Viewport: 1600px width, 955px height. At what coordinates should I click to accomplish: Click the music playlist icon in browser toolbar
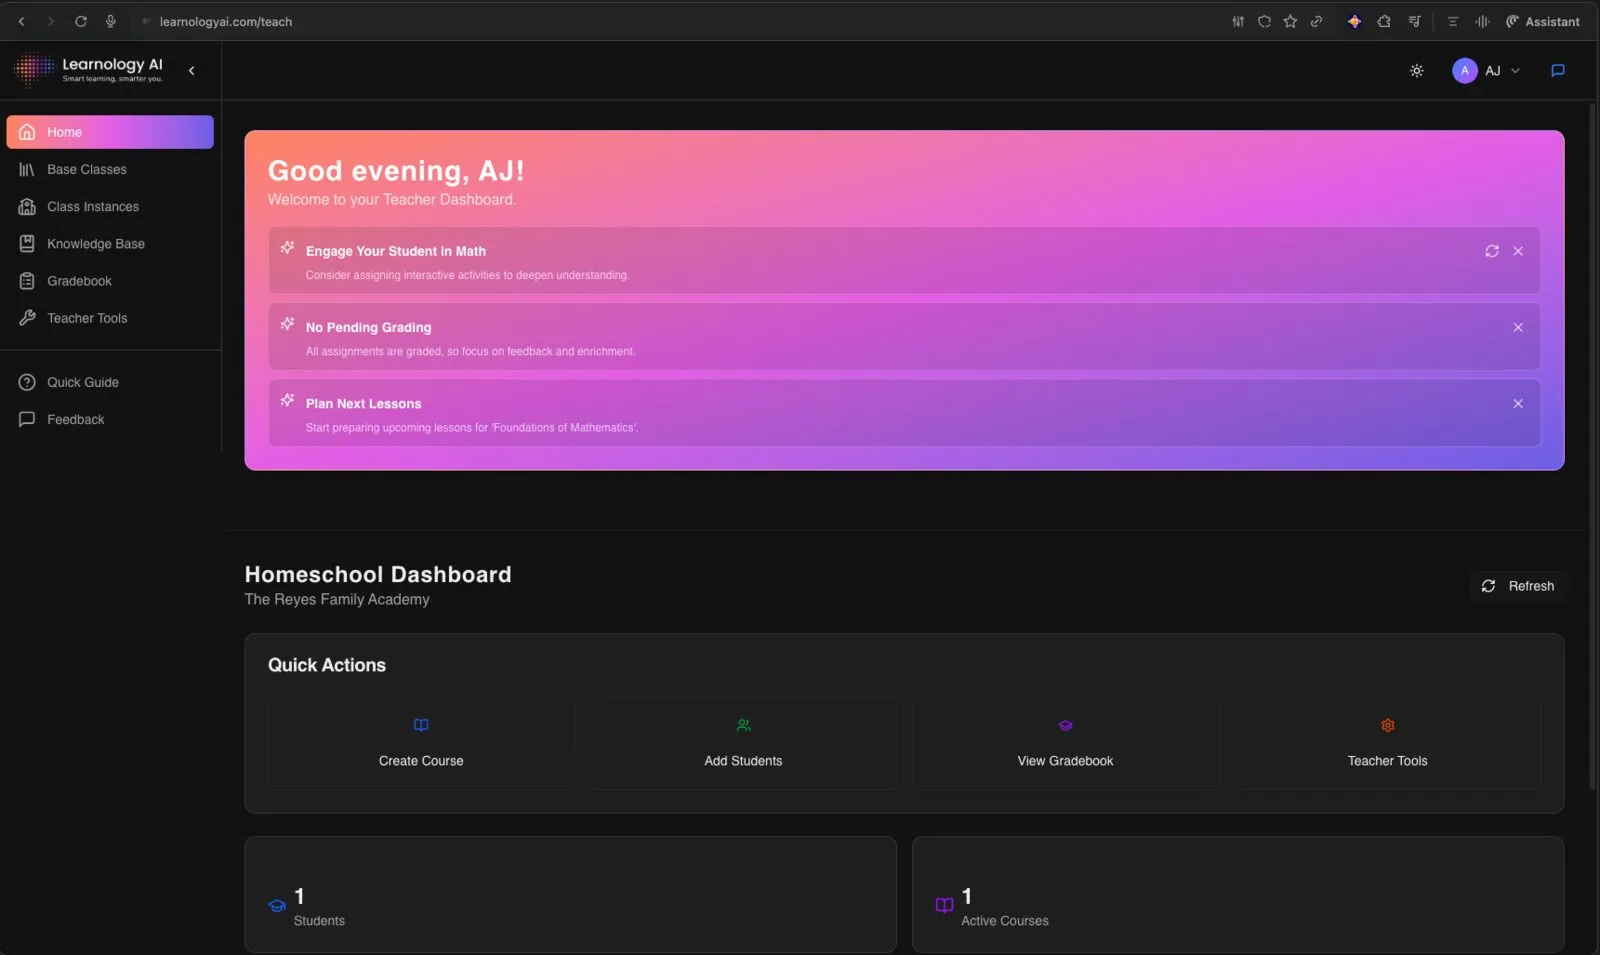coord(1414,21)
